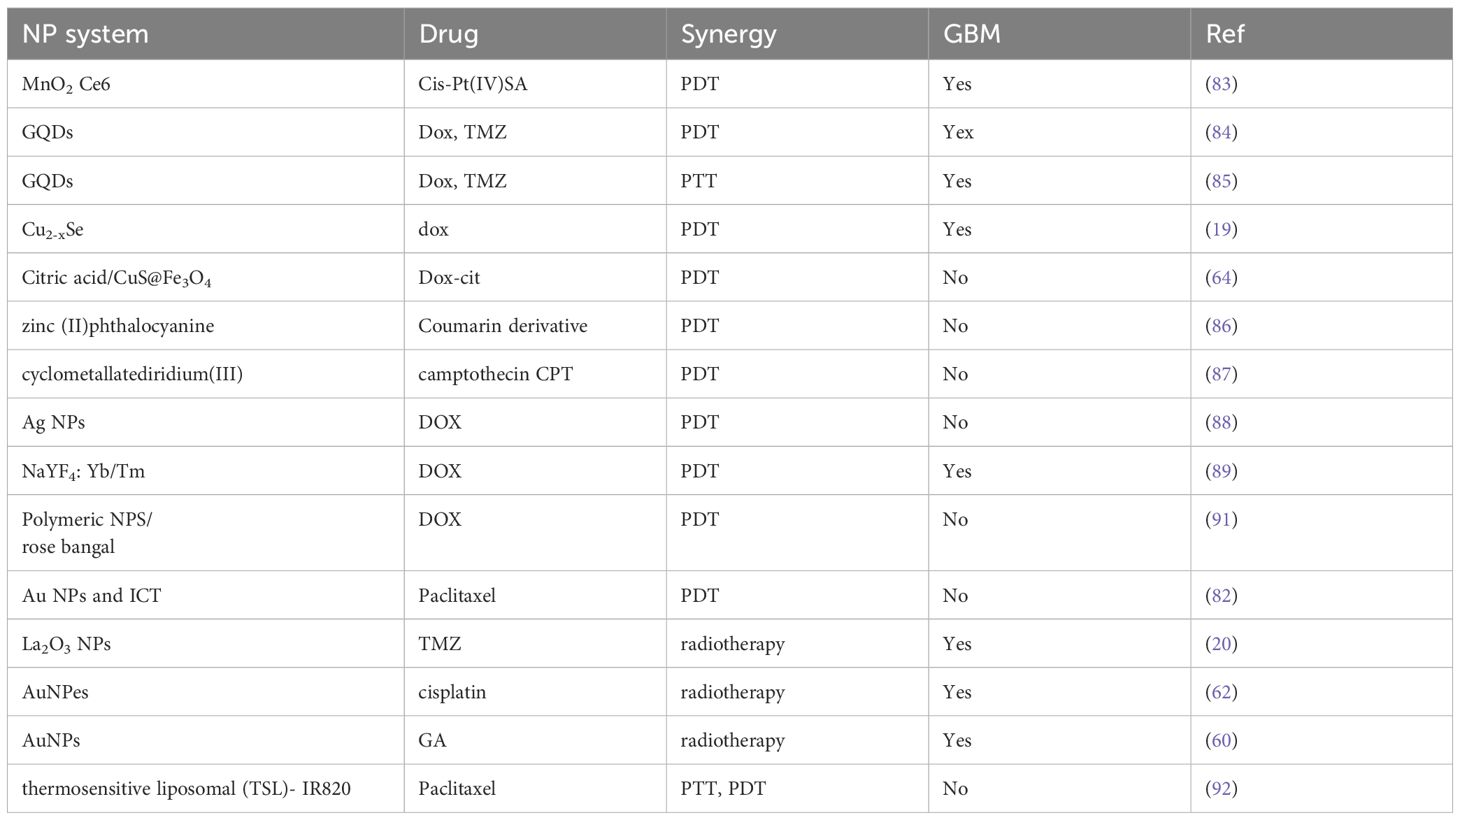Follow citation link 87
The height and width of the screenshot is (820, 1460).
click(1221, 374)
